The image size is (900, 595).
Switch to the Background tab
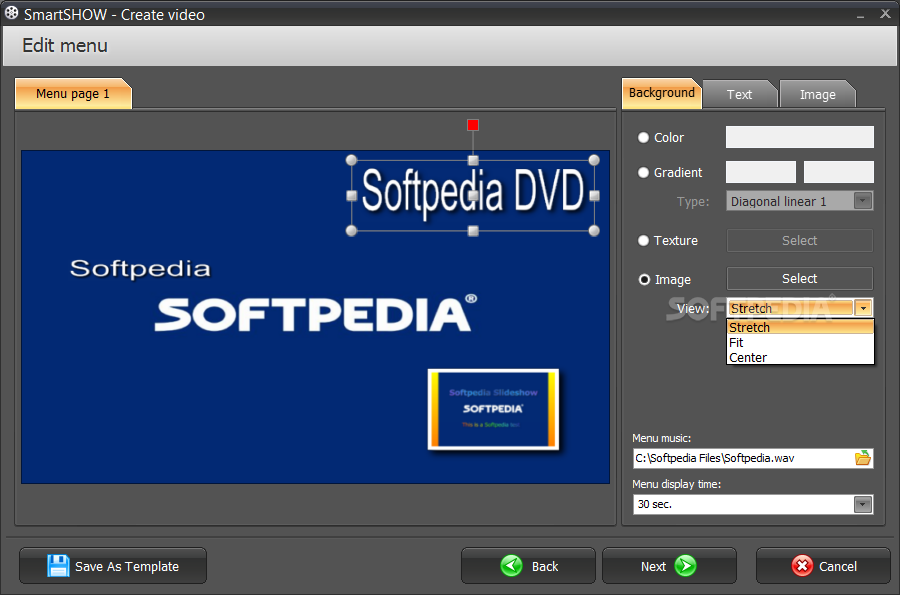tap(661, 93)
